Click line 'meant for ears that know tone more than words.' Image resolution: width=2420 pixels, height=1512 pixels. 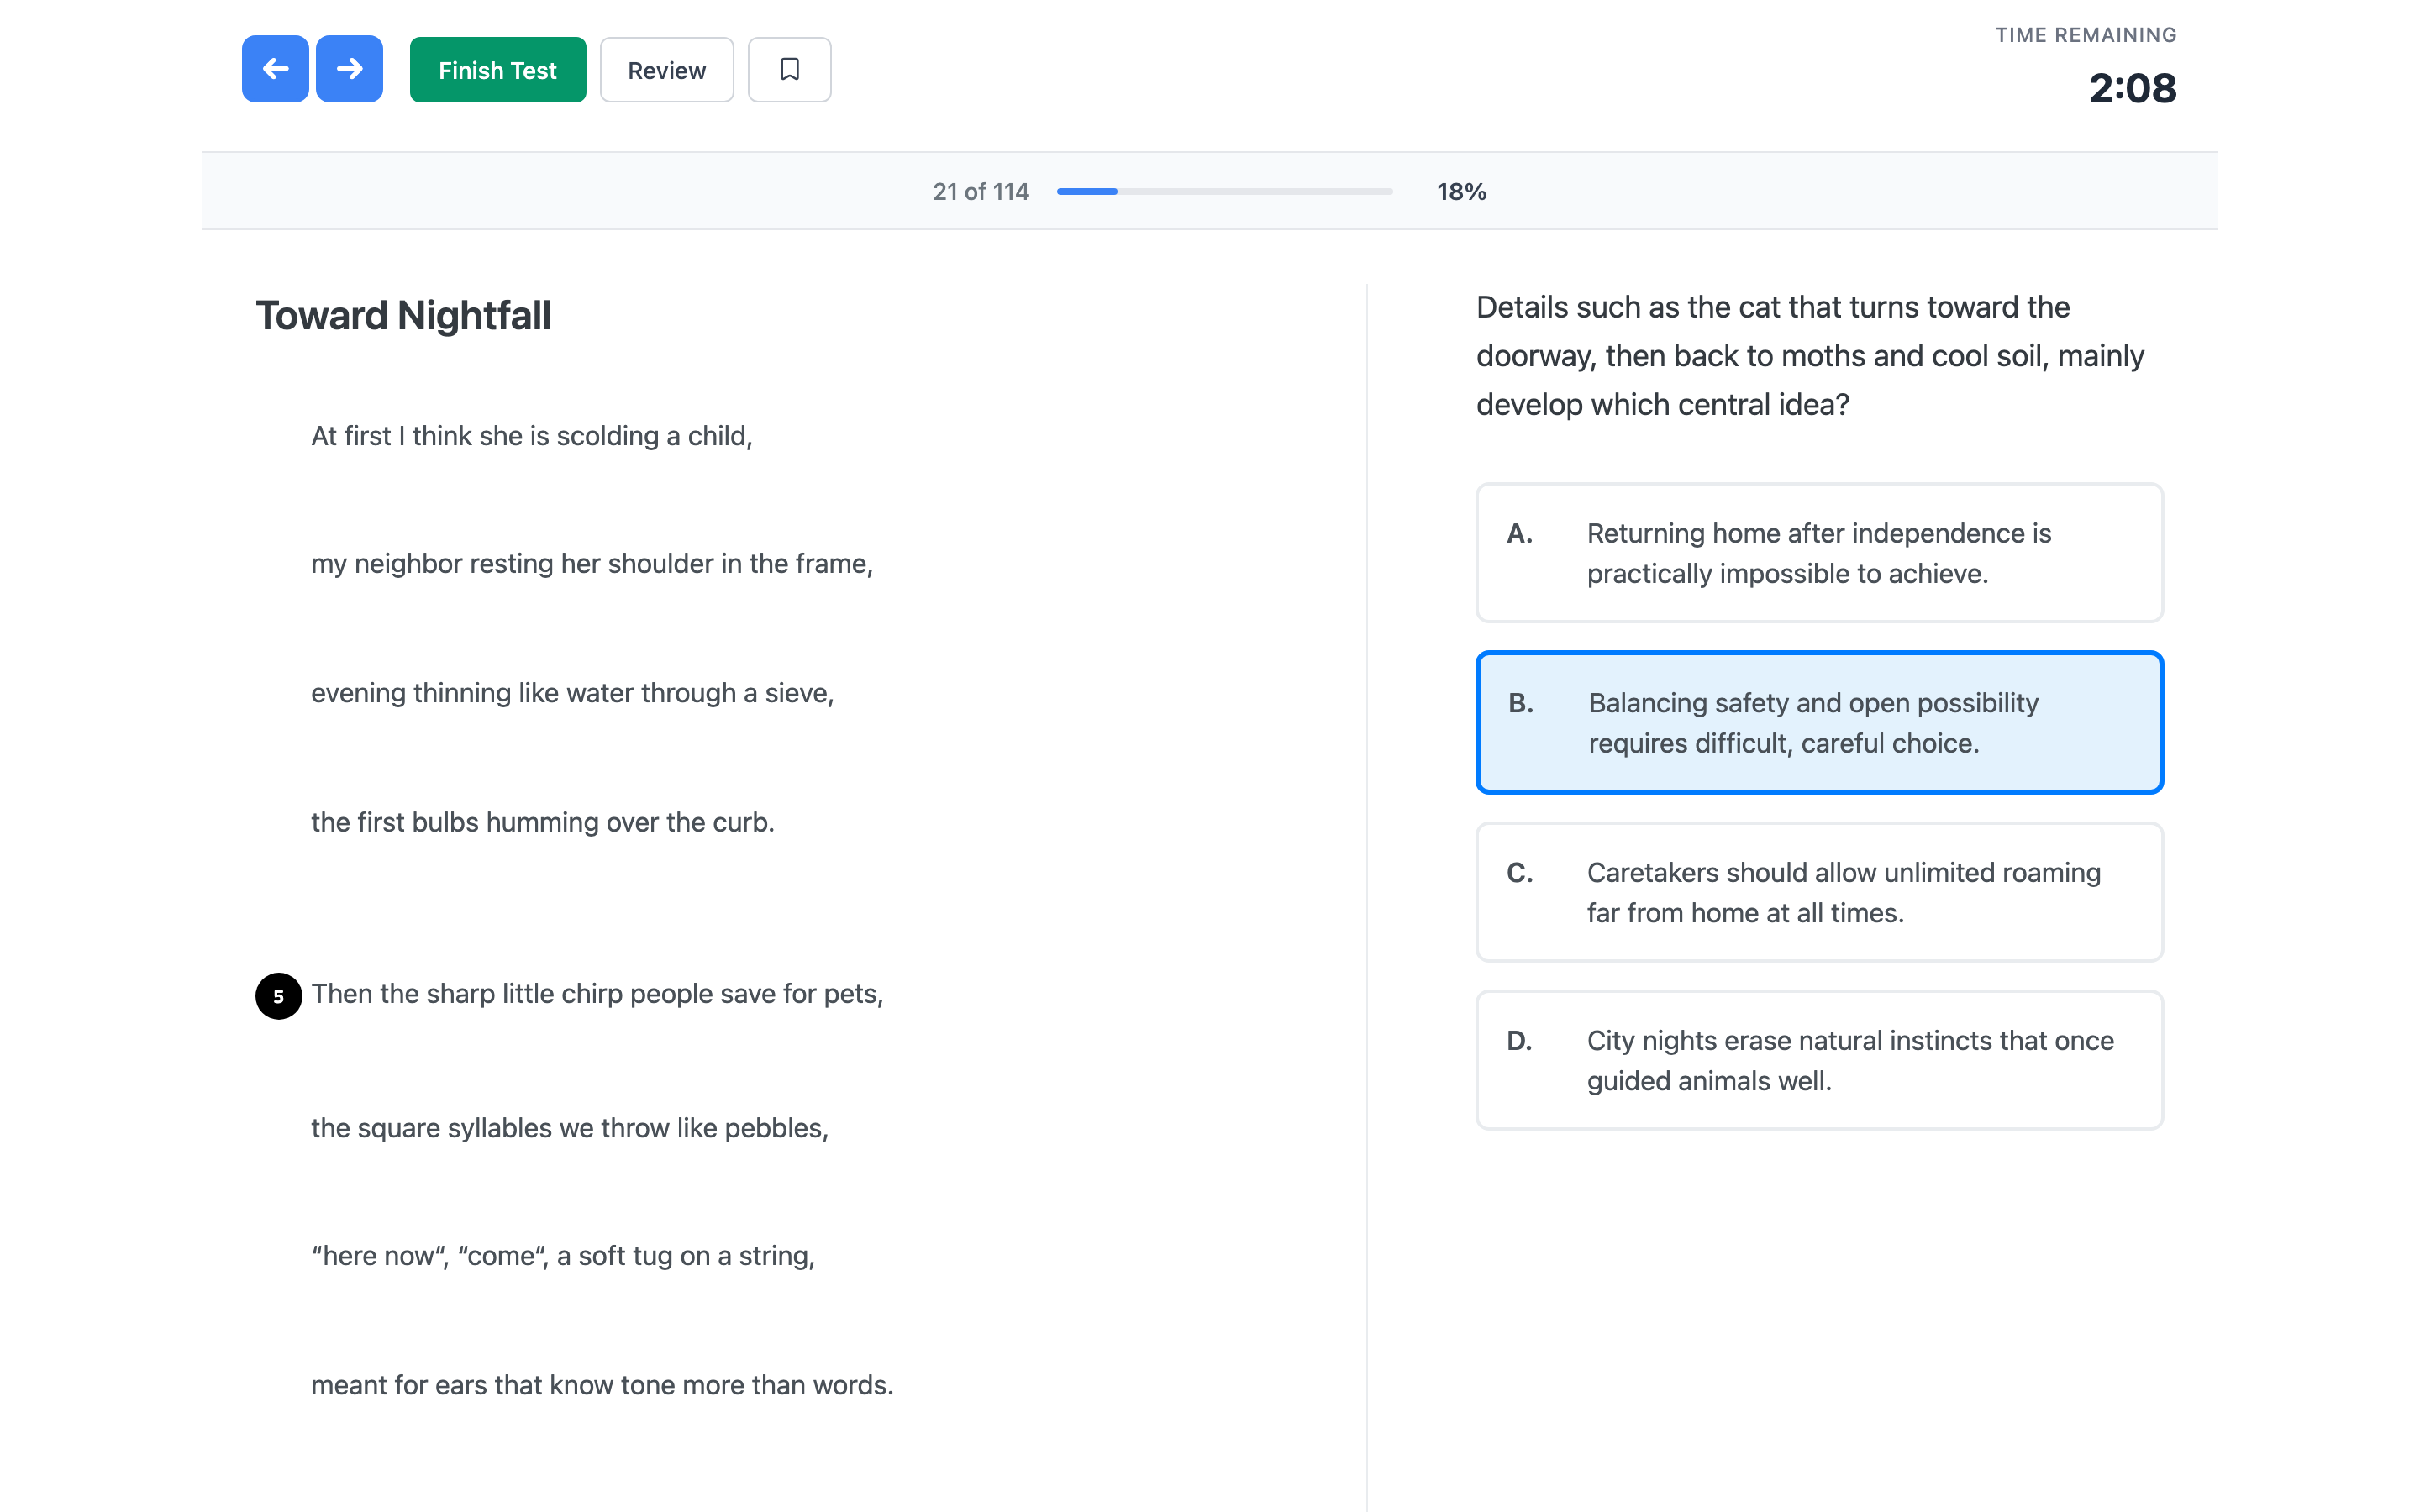pyautogui.click(x=602, y=1385)
